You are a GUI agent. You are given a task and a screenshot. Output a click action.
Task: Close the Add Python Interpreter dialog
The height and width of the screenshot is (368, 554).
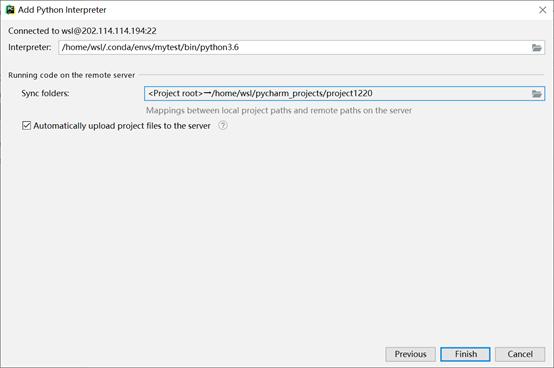point(542,10)
